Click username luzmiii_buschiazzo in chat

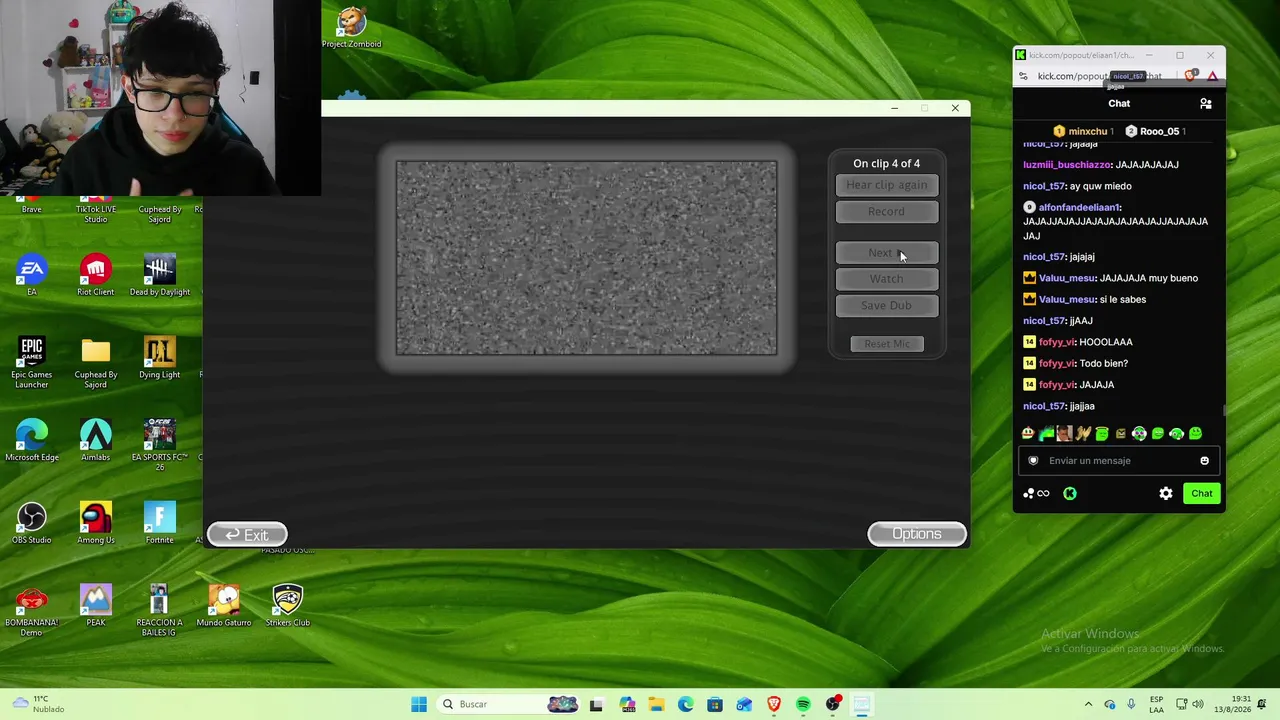(1067, 165)
